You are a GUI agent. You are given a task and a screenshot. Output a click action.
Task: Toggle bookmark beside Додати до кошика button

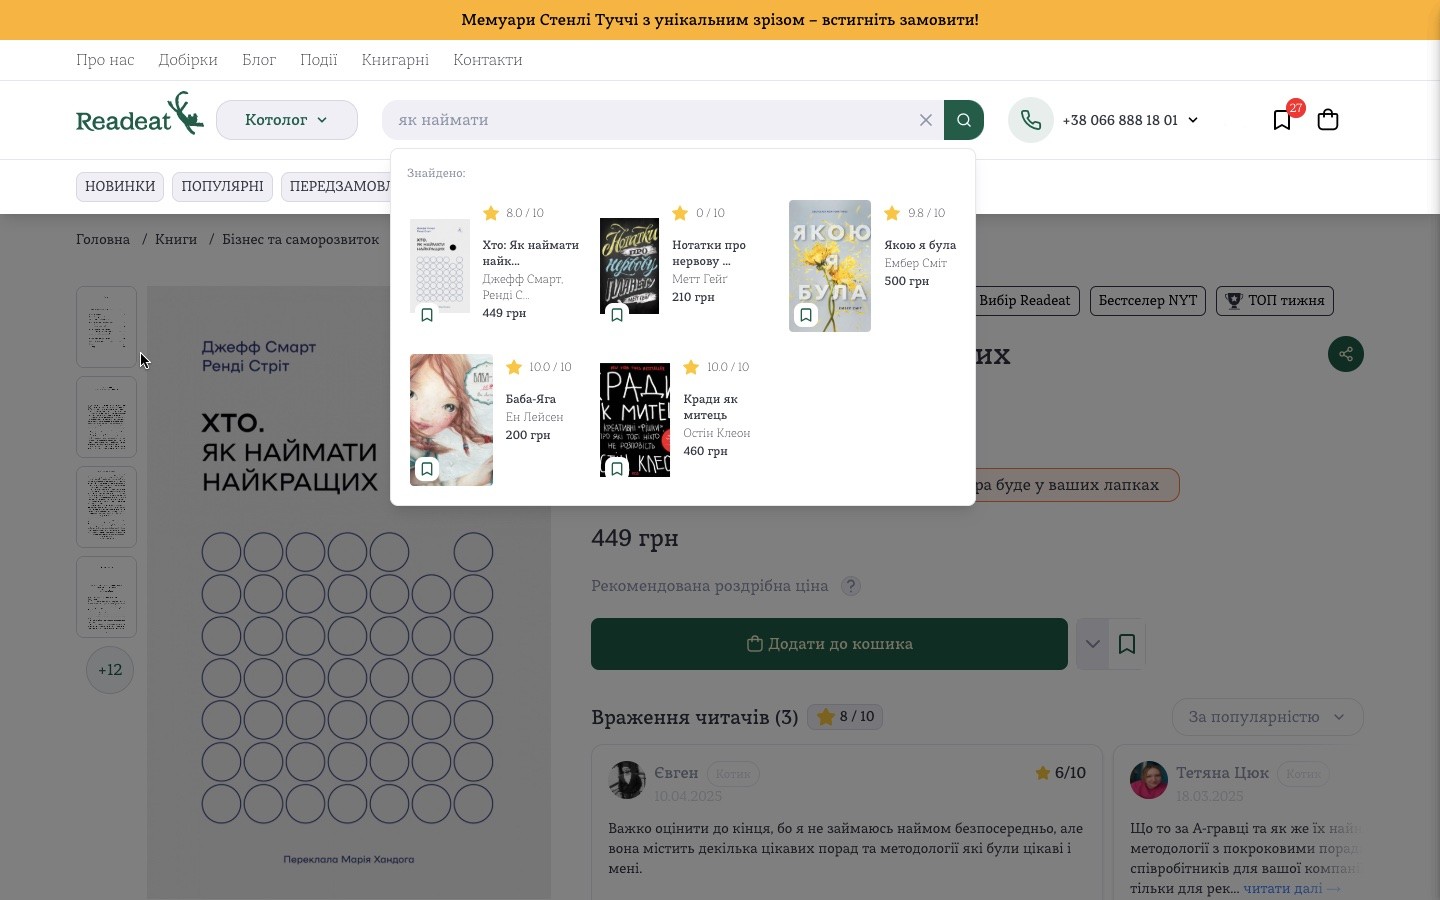tap(1127, 644)
